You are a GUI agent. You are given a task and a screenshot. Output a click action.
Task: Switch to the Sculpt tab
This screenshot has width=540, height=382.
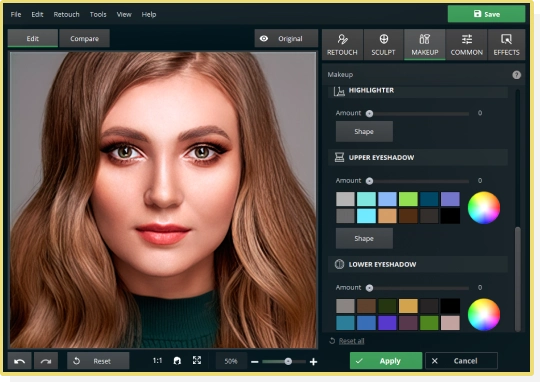pyautogui.click(x=383, y=45)
